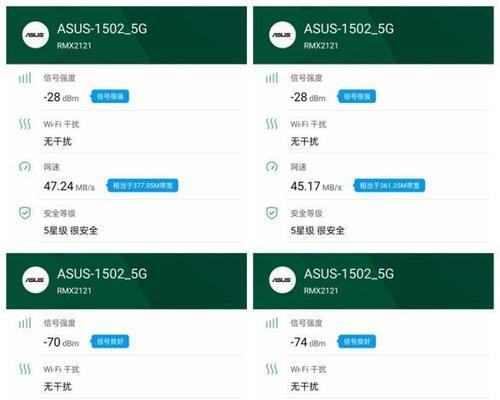Select Wi-Fi interference wave icon in 47.24 MB/s panel
The height and width of the screenshot is (400, 500).
[25, 124]
